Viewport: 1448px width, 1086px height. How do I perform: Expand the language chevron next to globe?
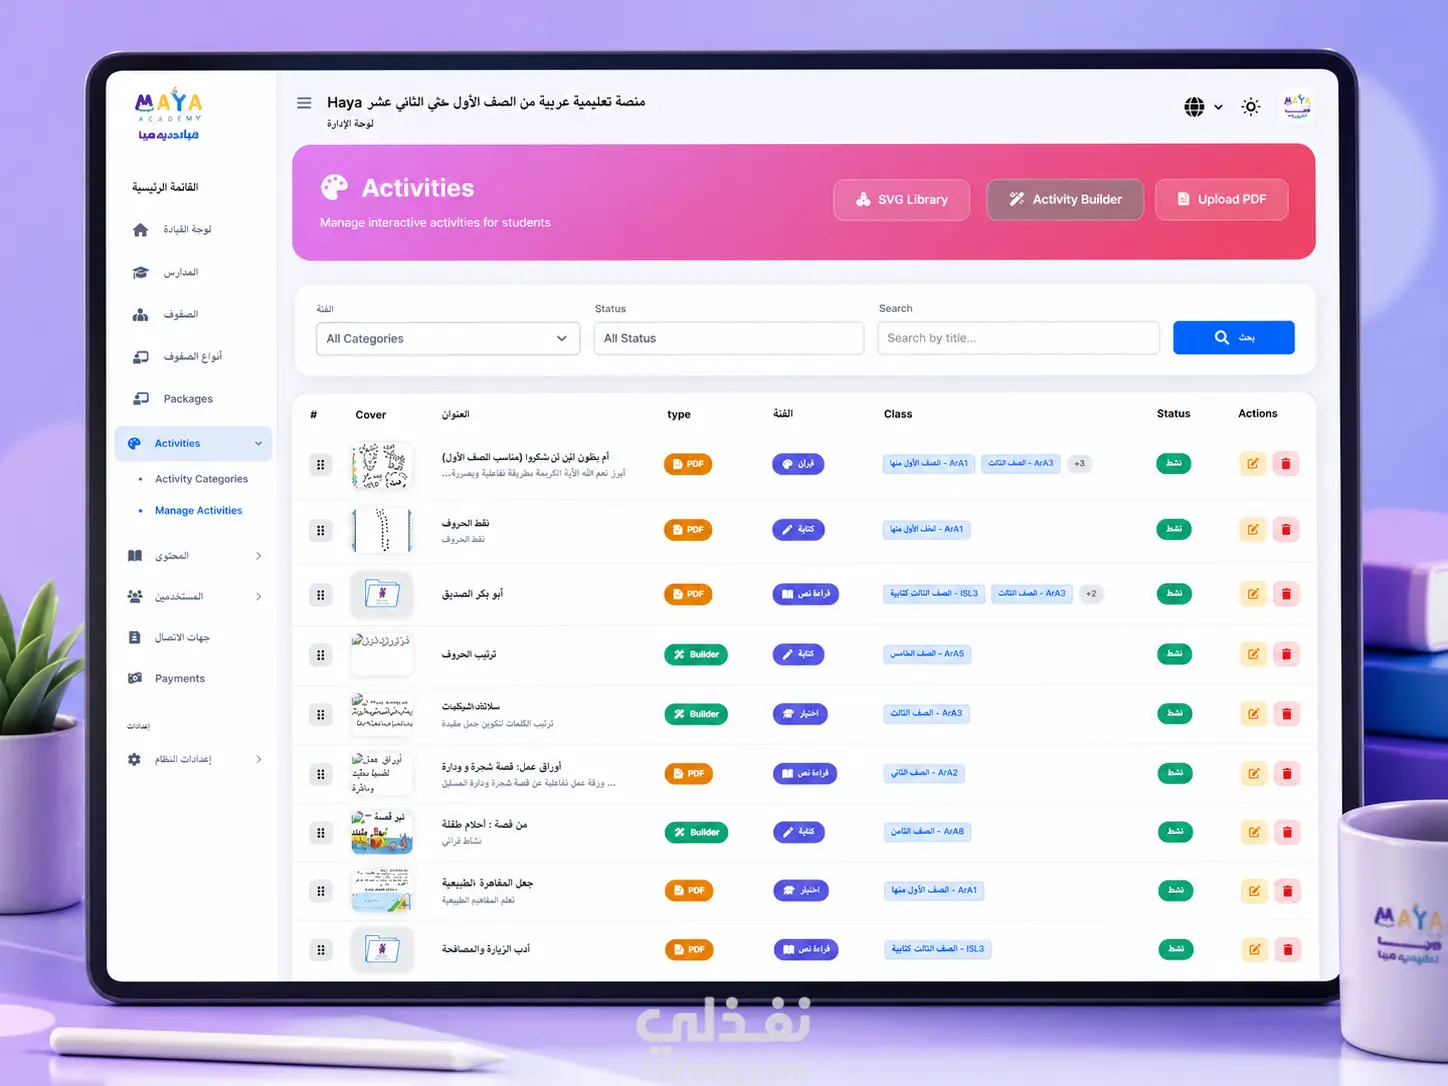pyautogui.click(x=1218, y=107)
